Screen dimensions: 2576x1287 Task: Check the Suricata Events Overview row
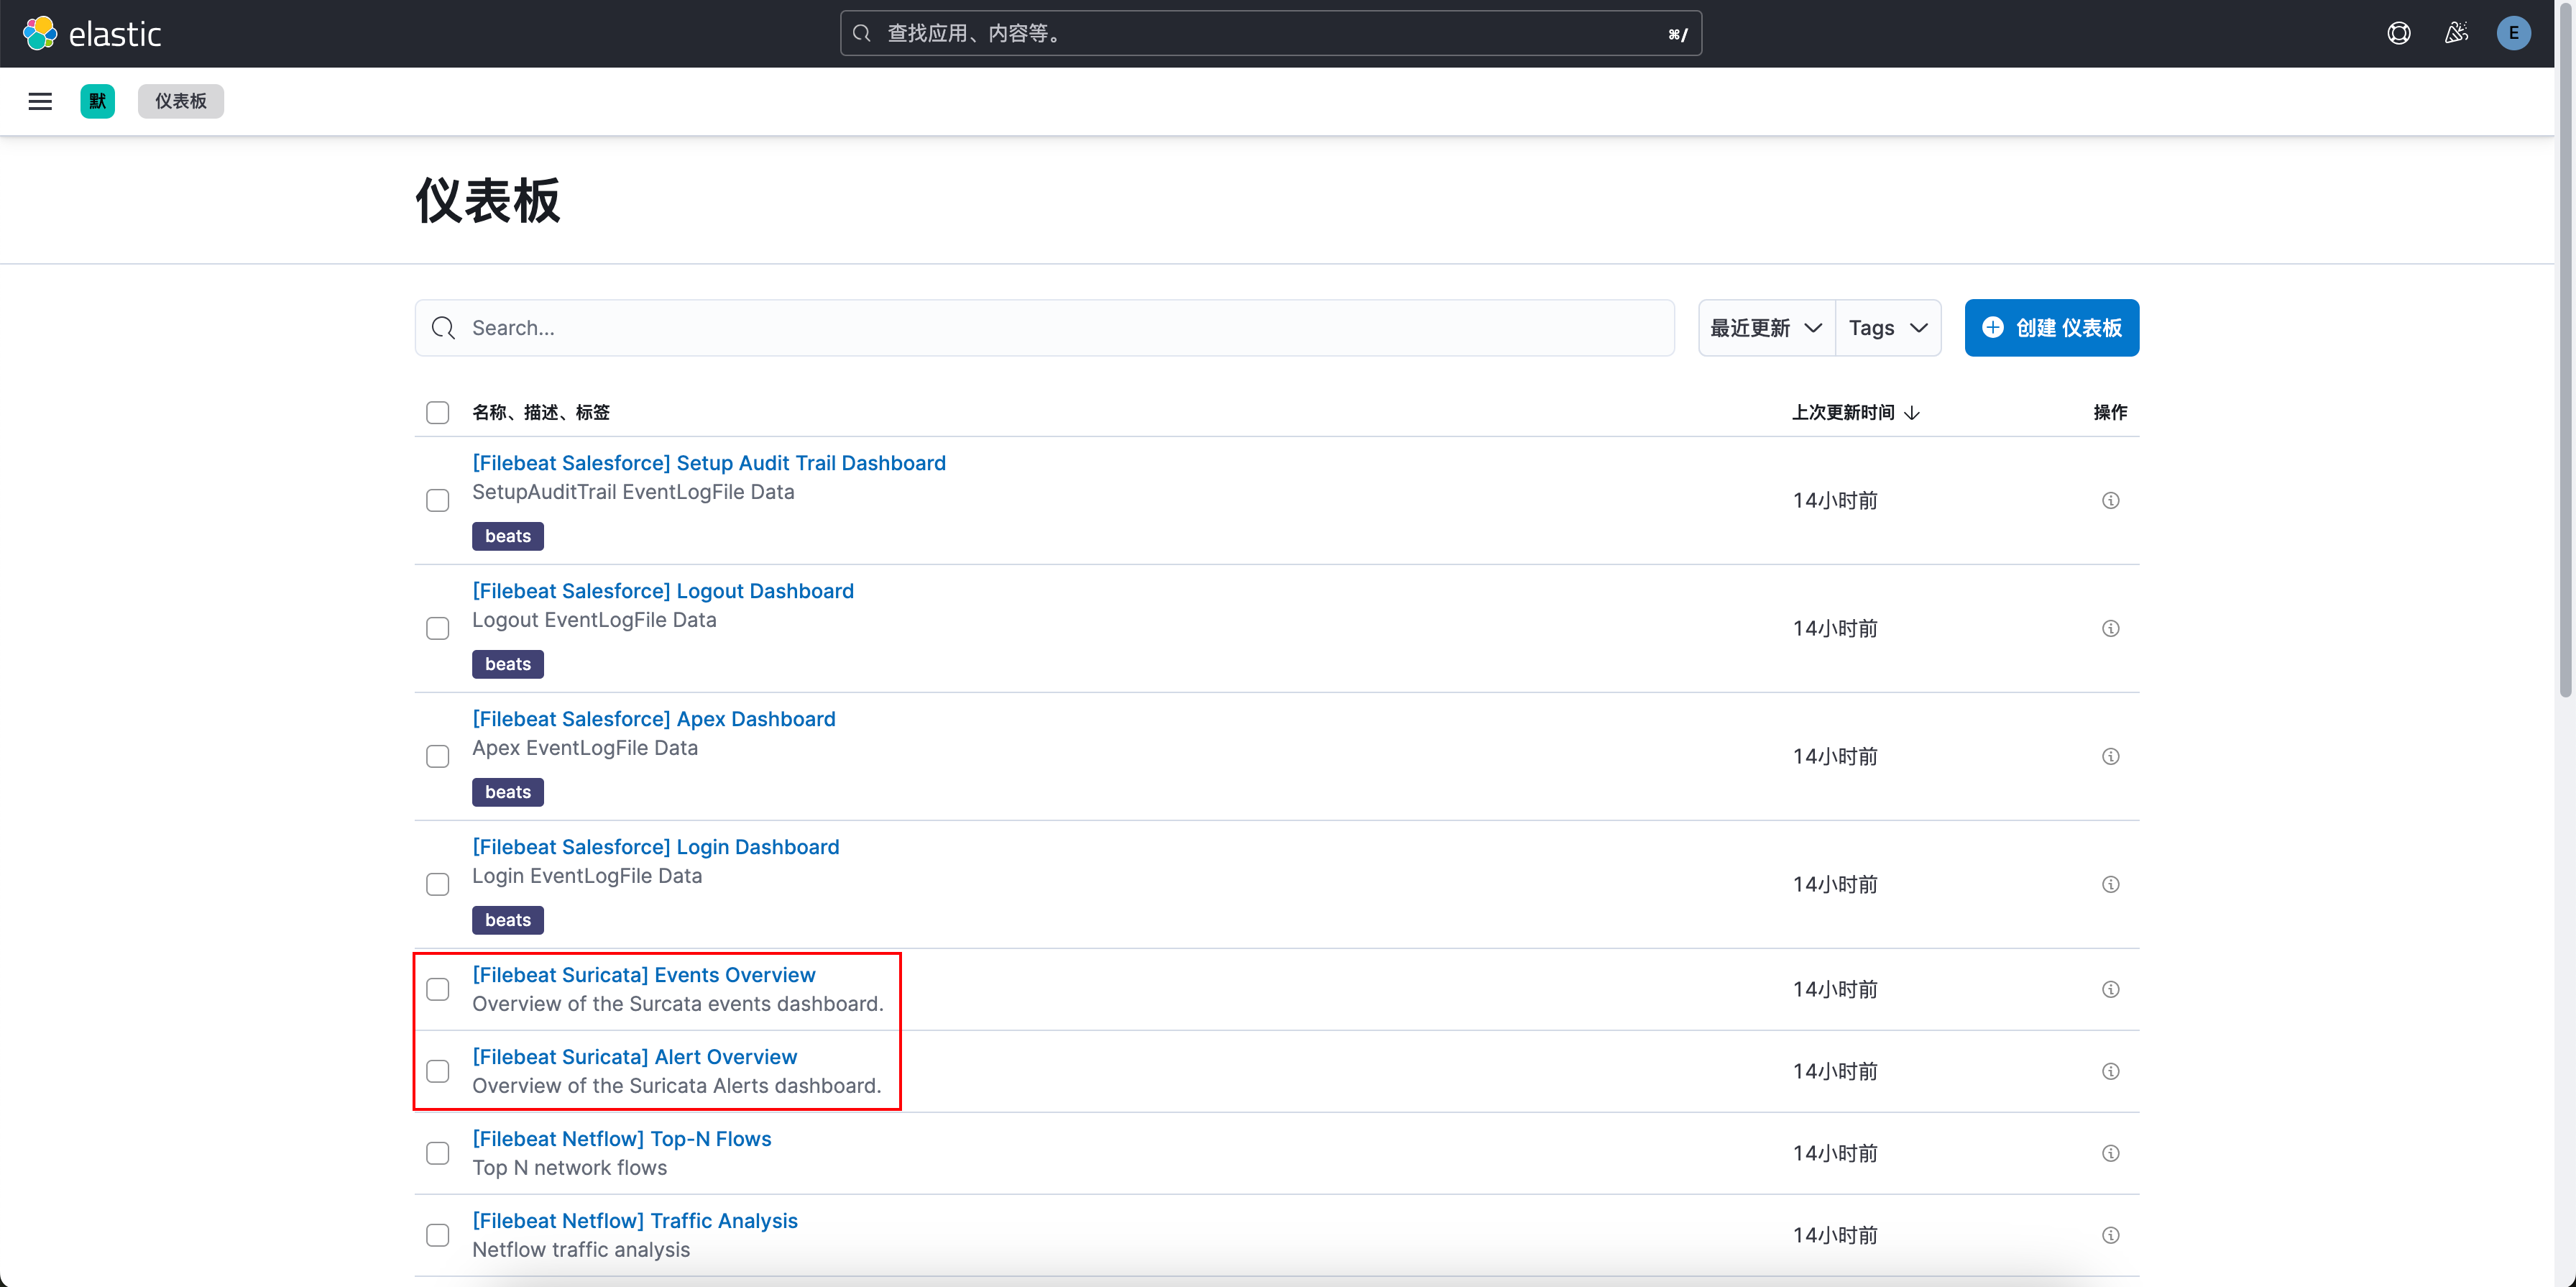click(x=438, y=989)
